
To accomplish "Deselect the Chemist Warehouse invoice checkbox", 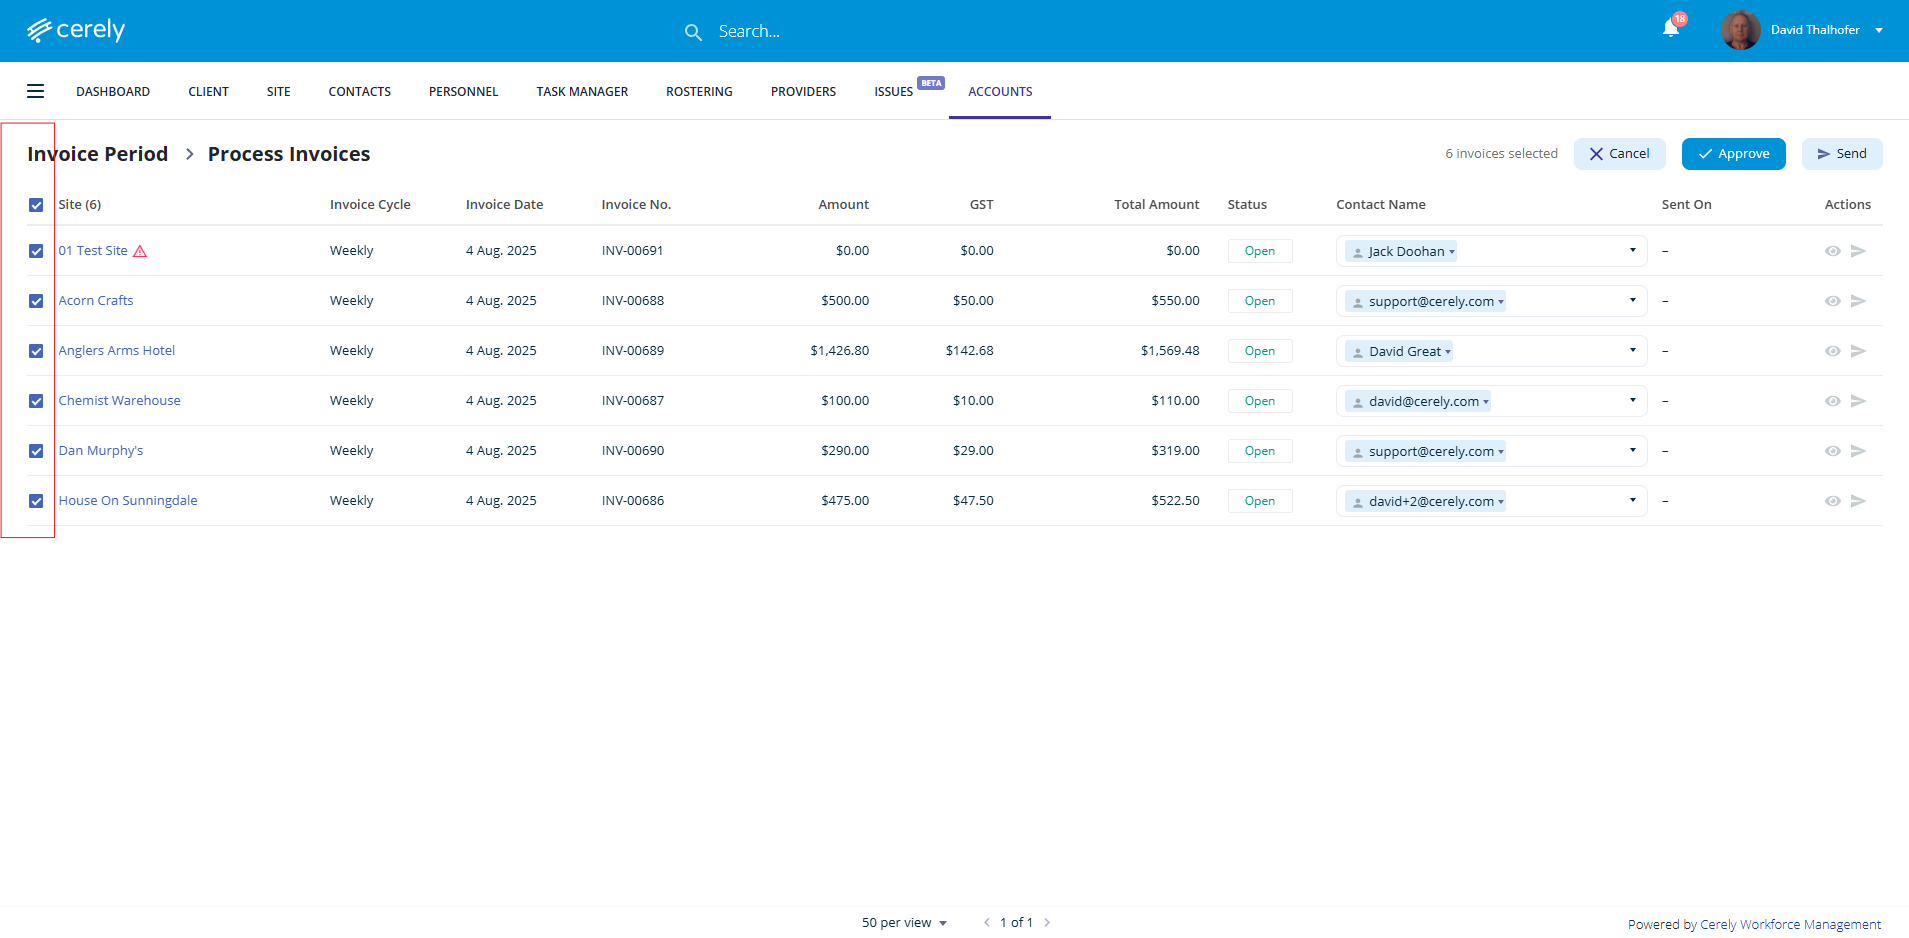I will pyautogui.click(x=36, y=401).
